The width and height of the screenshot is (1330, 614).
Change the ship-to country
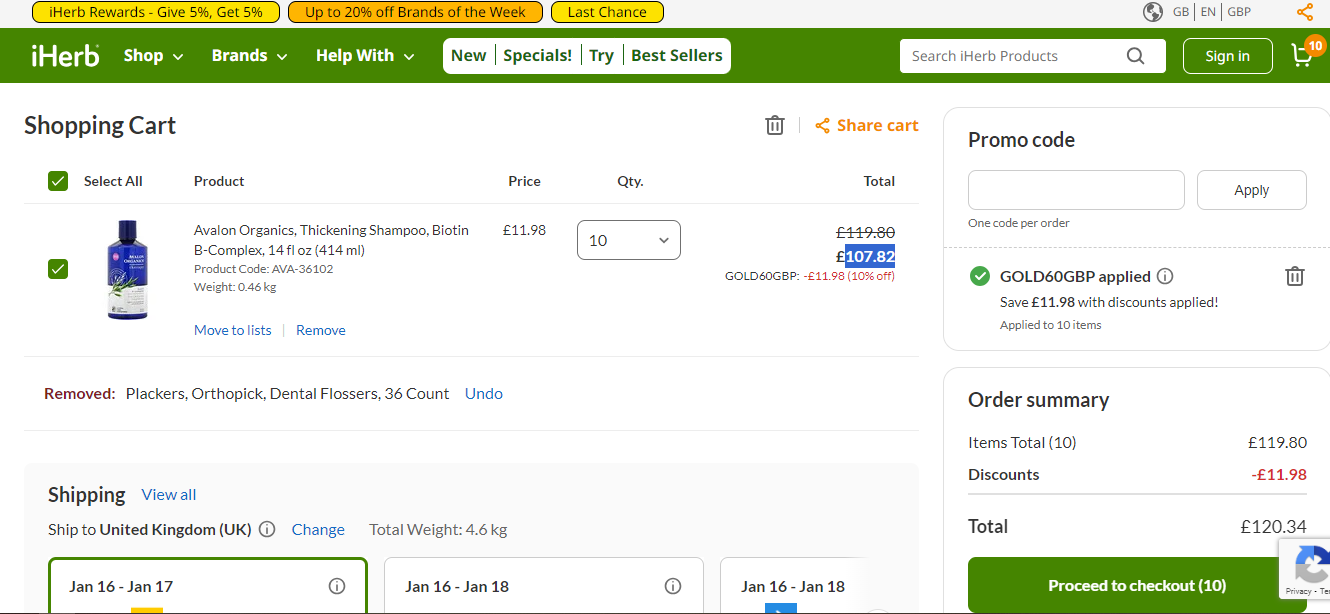click(318, 529)
